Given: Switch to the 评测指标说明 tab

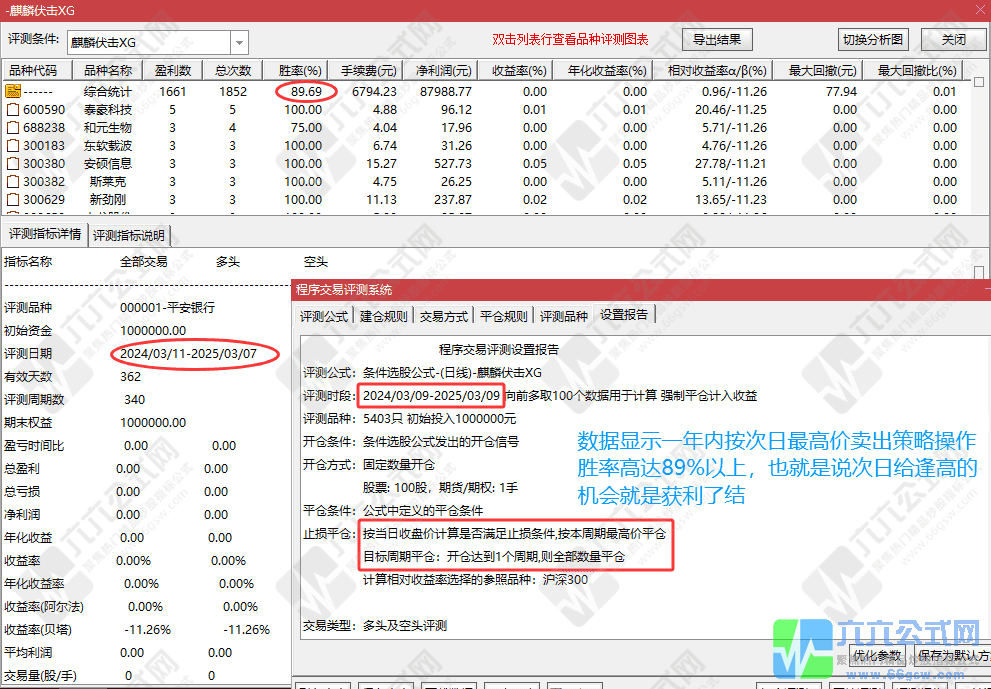Looking at the screenshot, I should [x=130, y=236].
